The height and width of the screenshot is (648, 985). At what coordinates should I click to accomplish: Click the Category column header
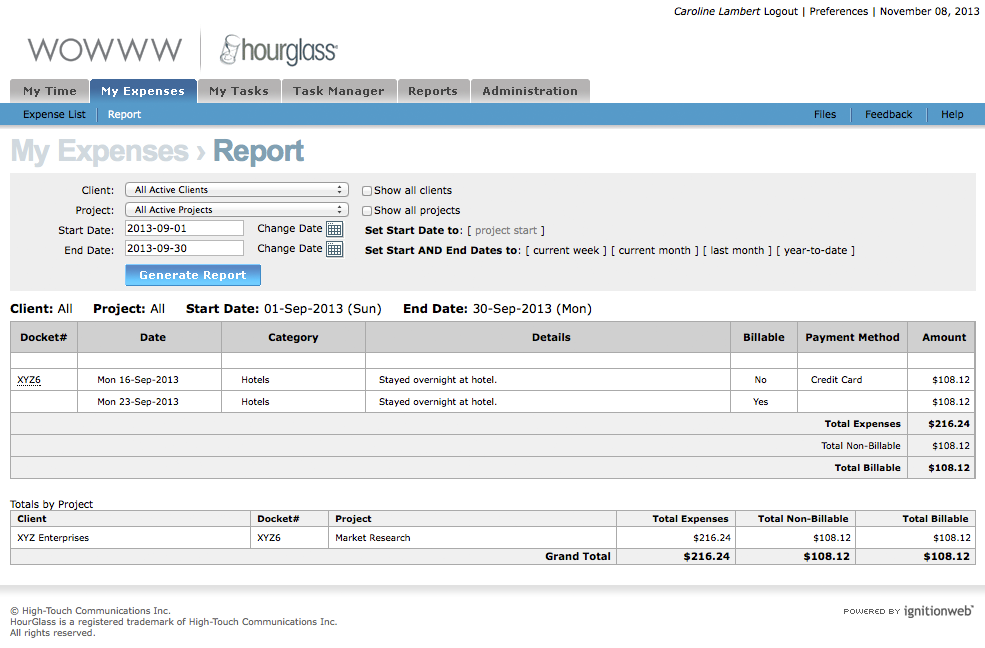(x=293, y=337)
